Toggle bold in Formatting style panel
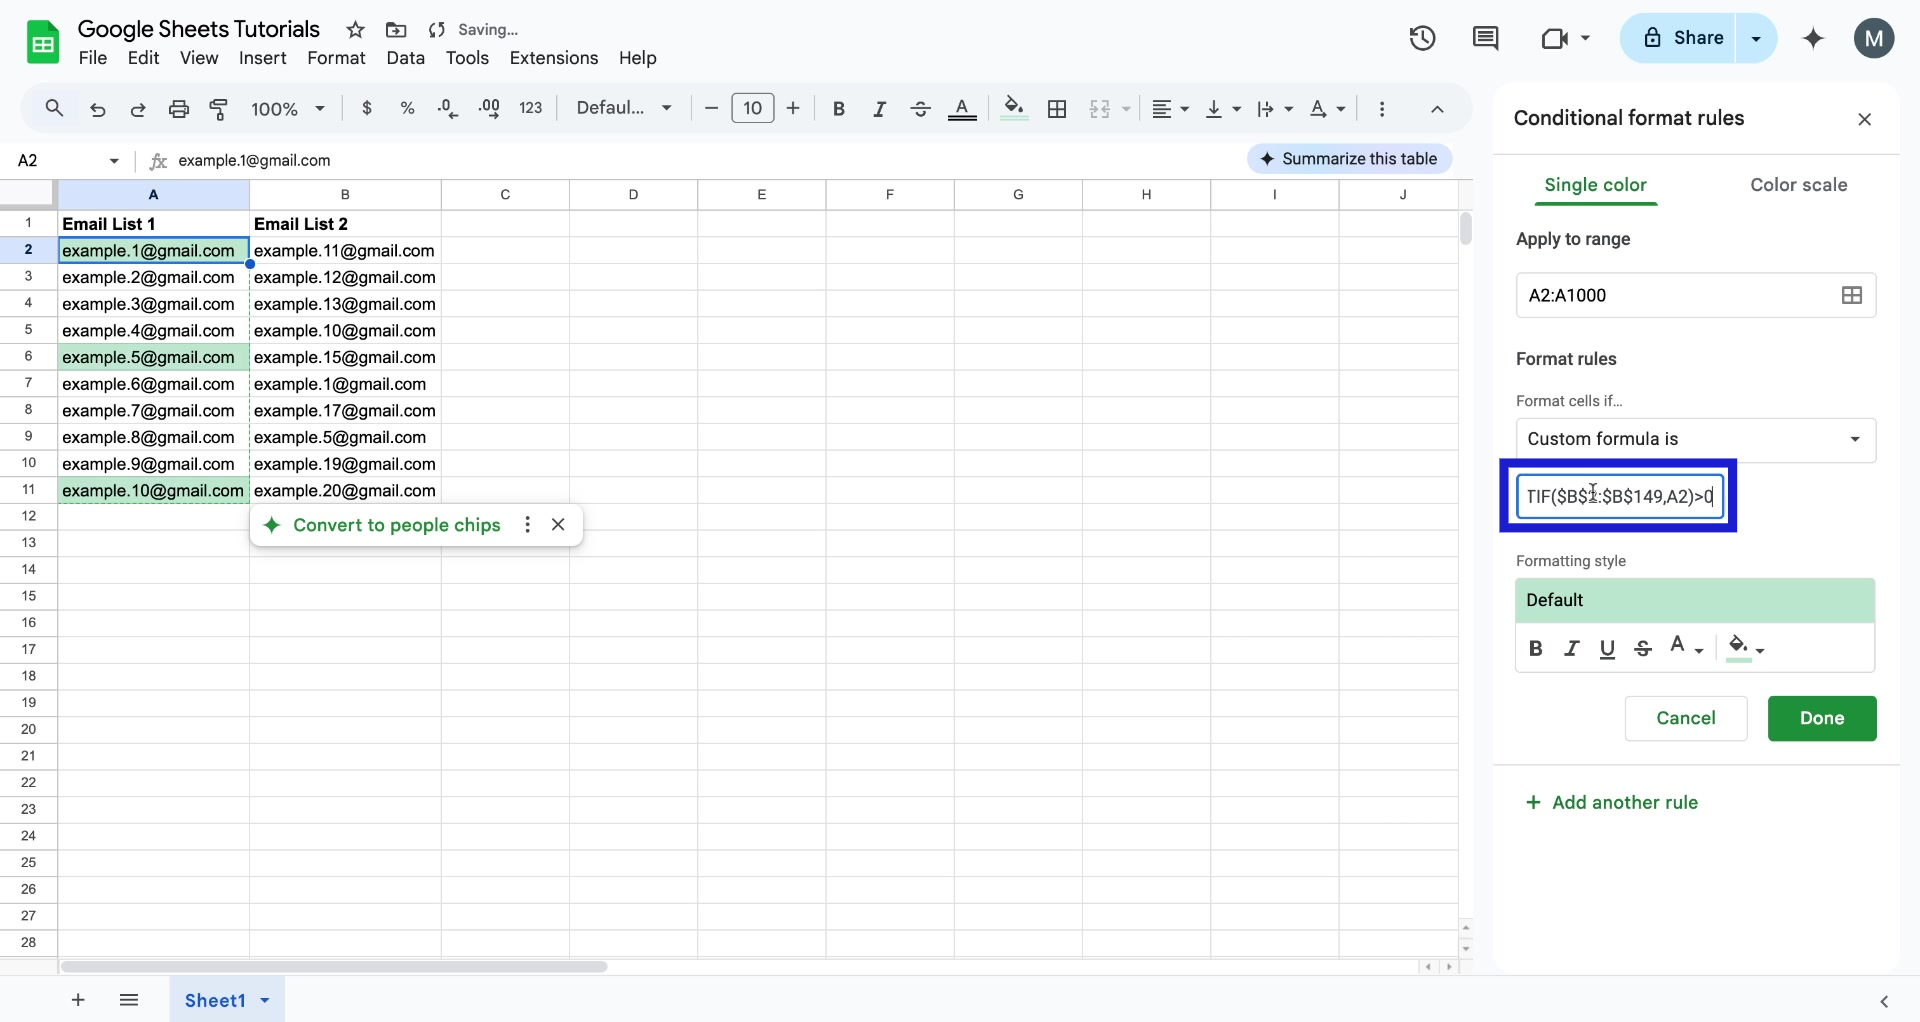Image resolution: width=1920 pixels, height=1022 pixels. (1536, 648)
